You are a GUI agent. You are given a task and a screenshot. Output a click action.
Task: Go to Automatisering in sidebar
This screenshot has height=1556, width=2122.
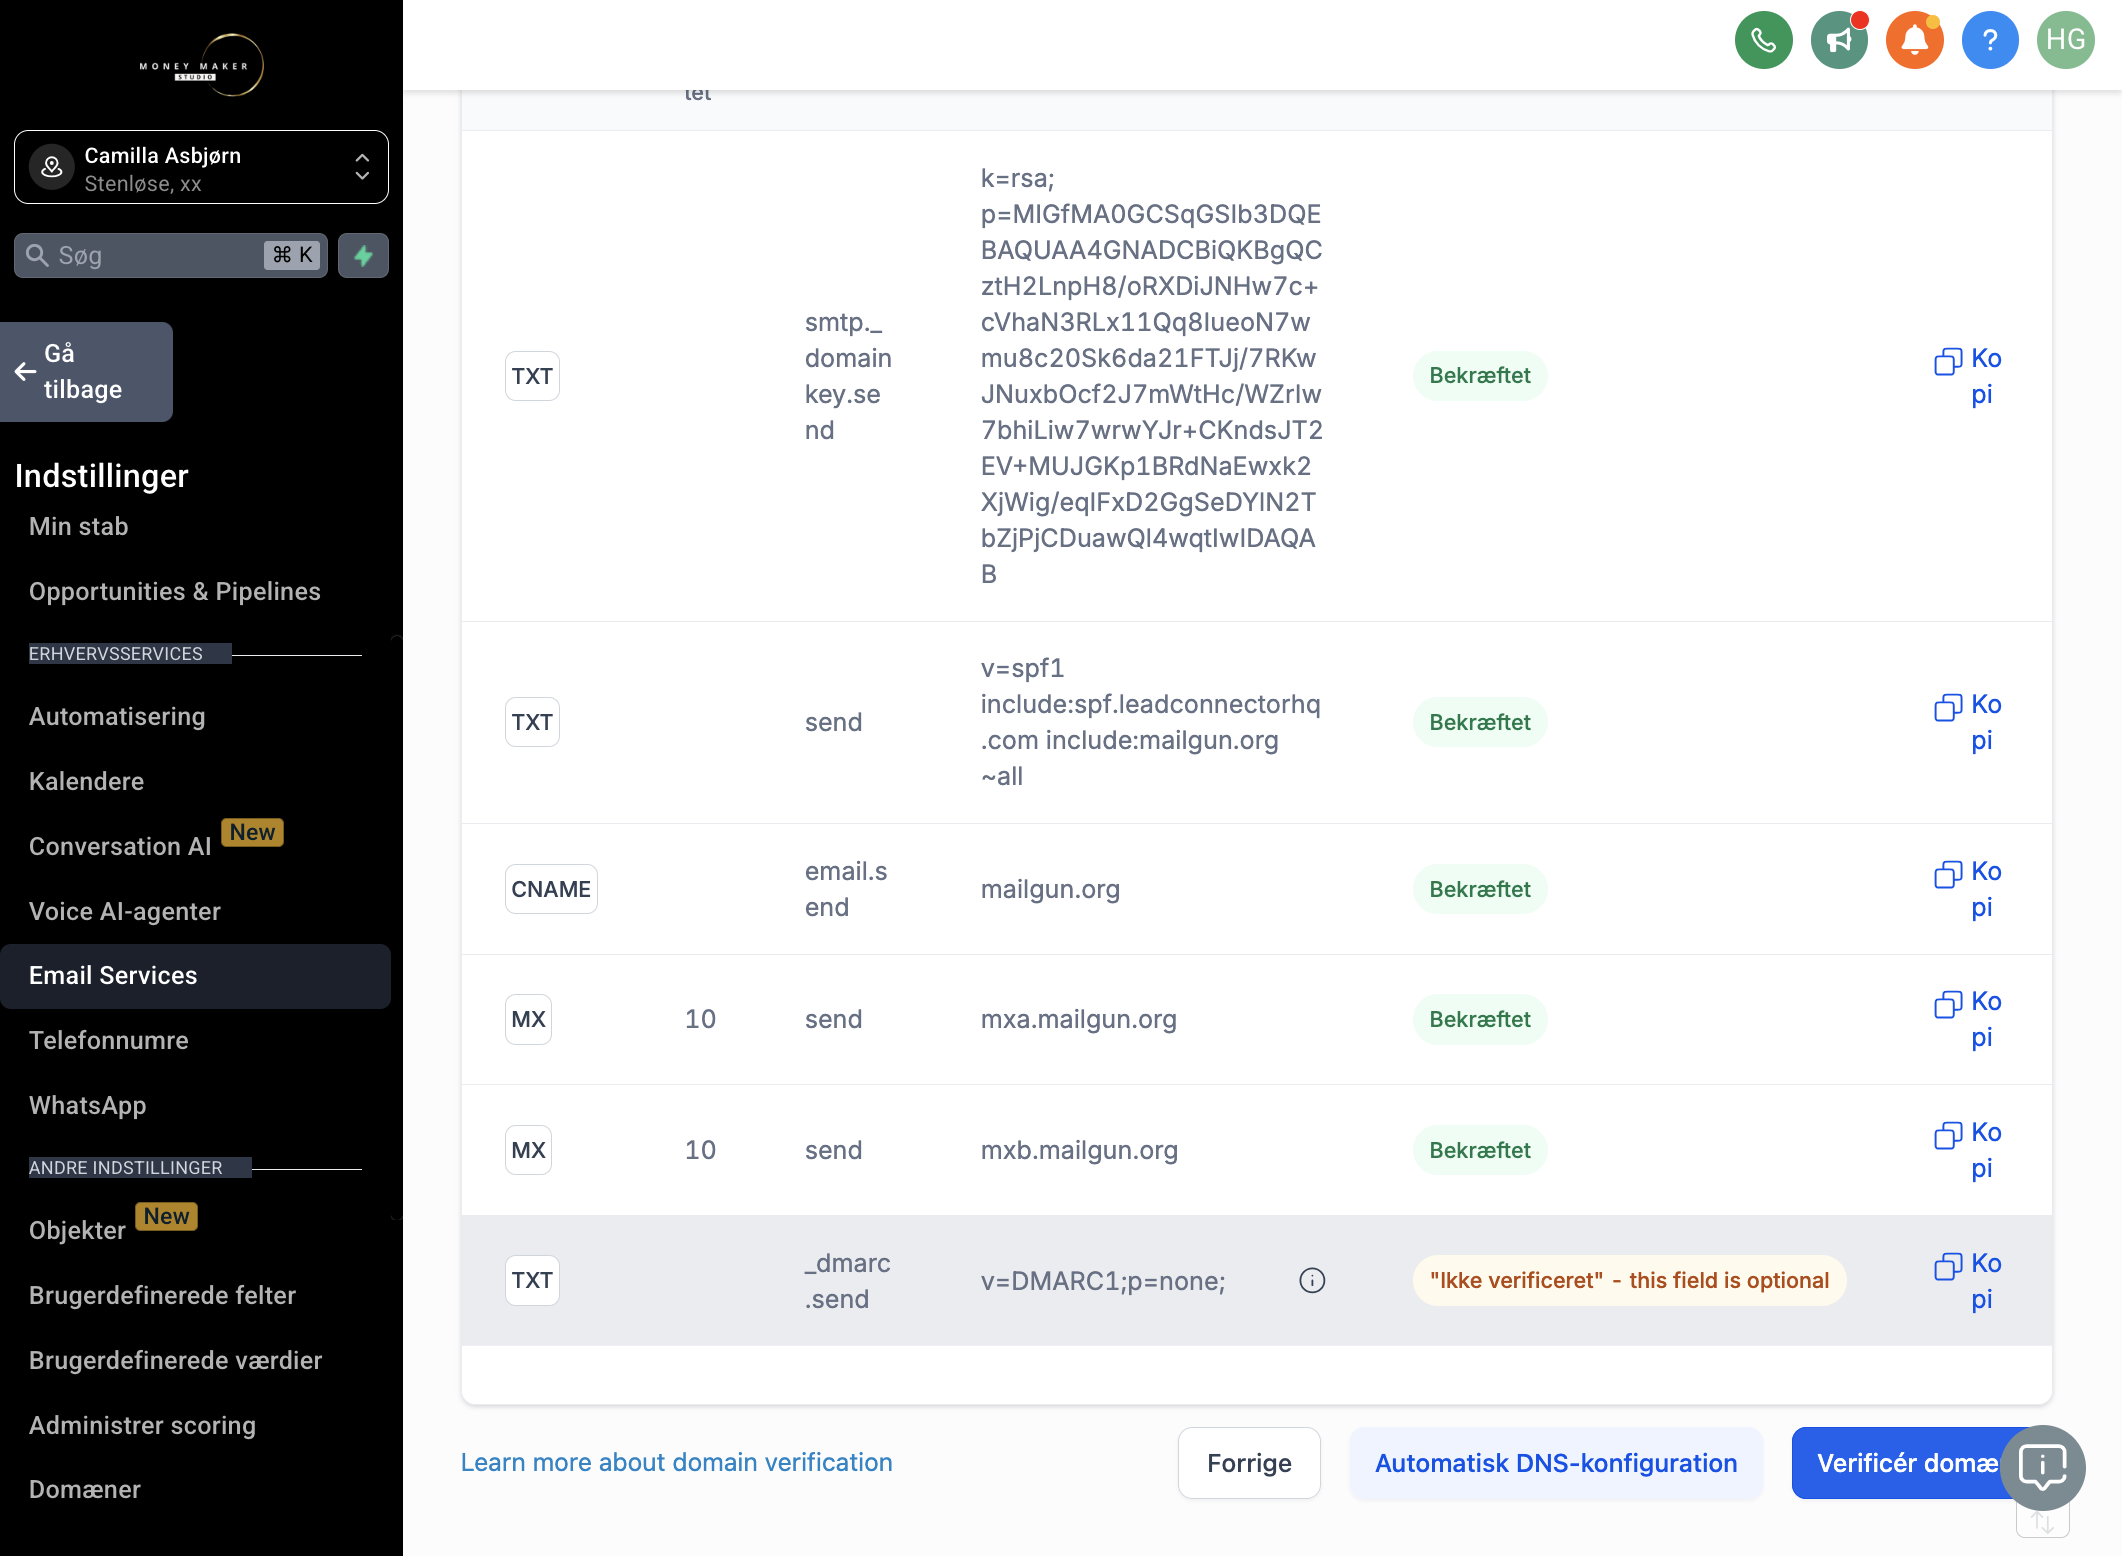(x=117, y=716)
